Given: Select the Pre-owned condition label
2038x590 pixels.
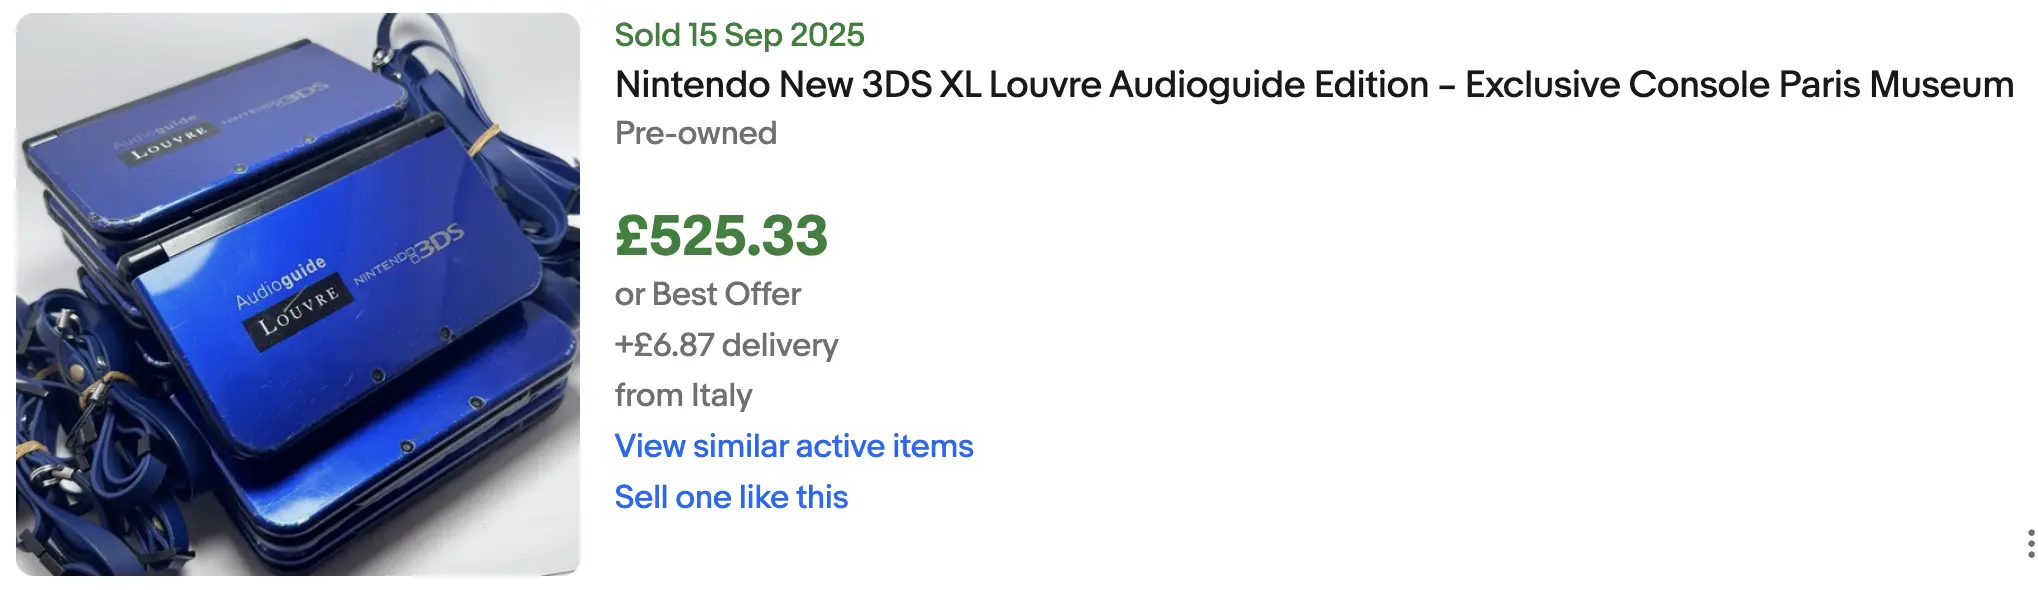Looking at the screenshot, I should click(696, 132).
